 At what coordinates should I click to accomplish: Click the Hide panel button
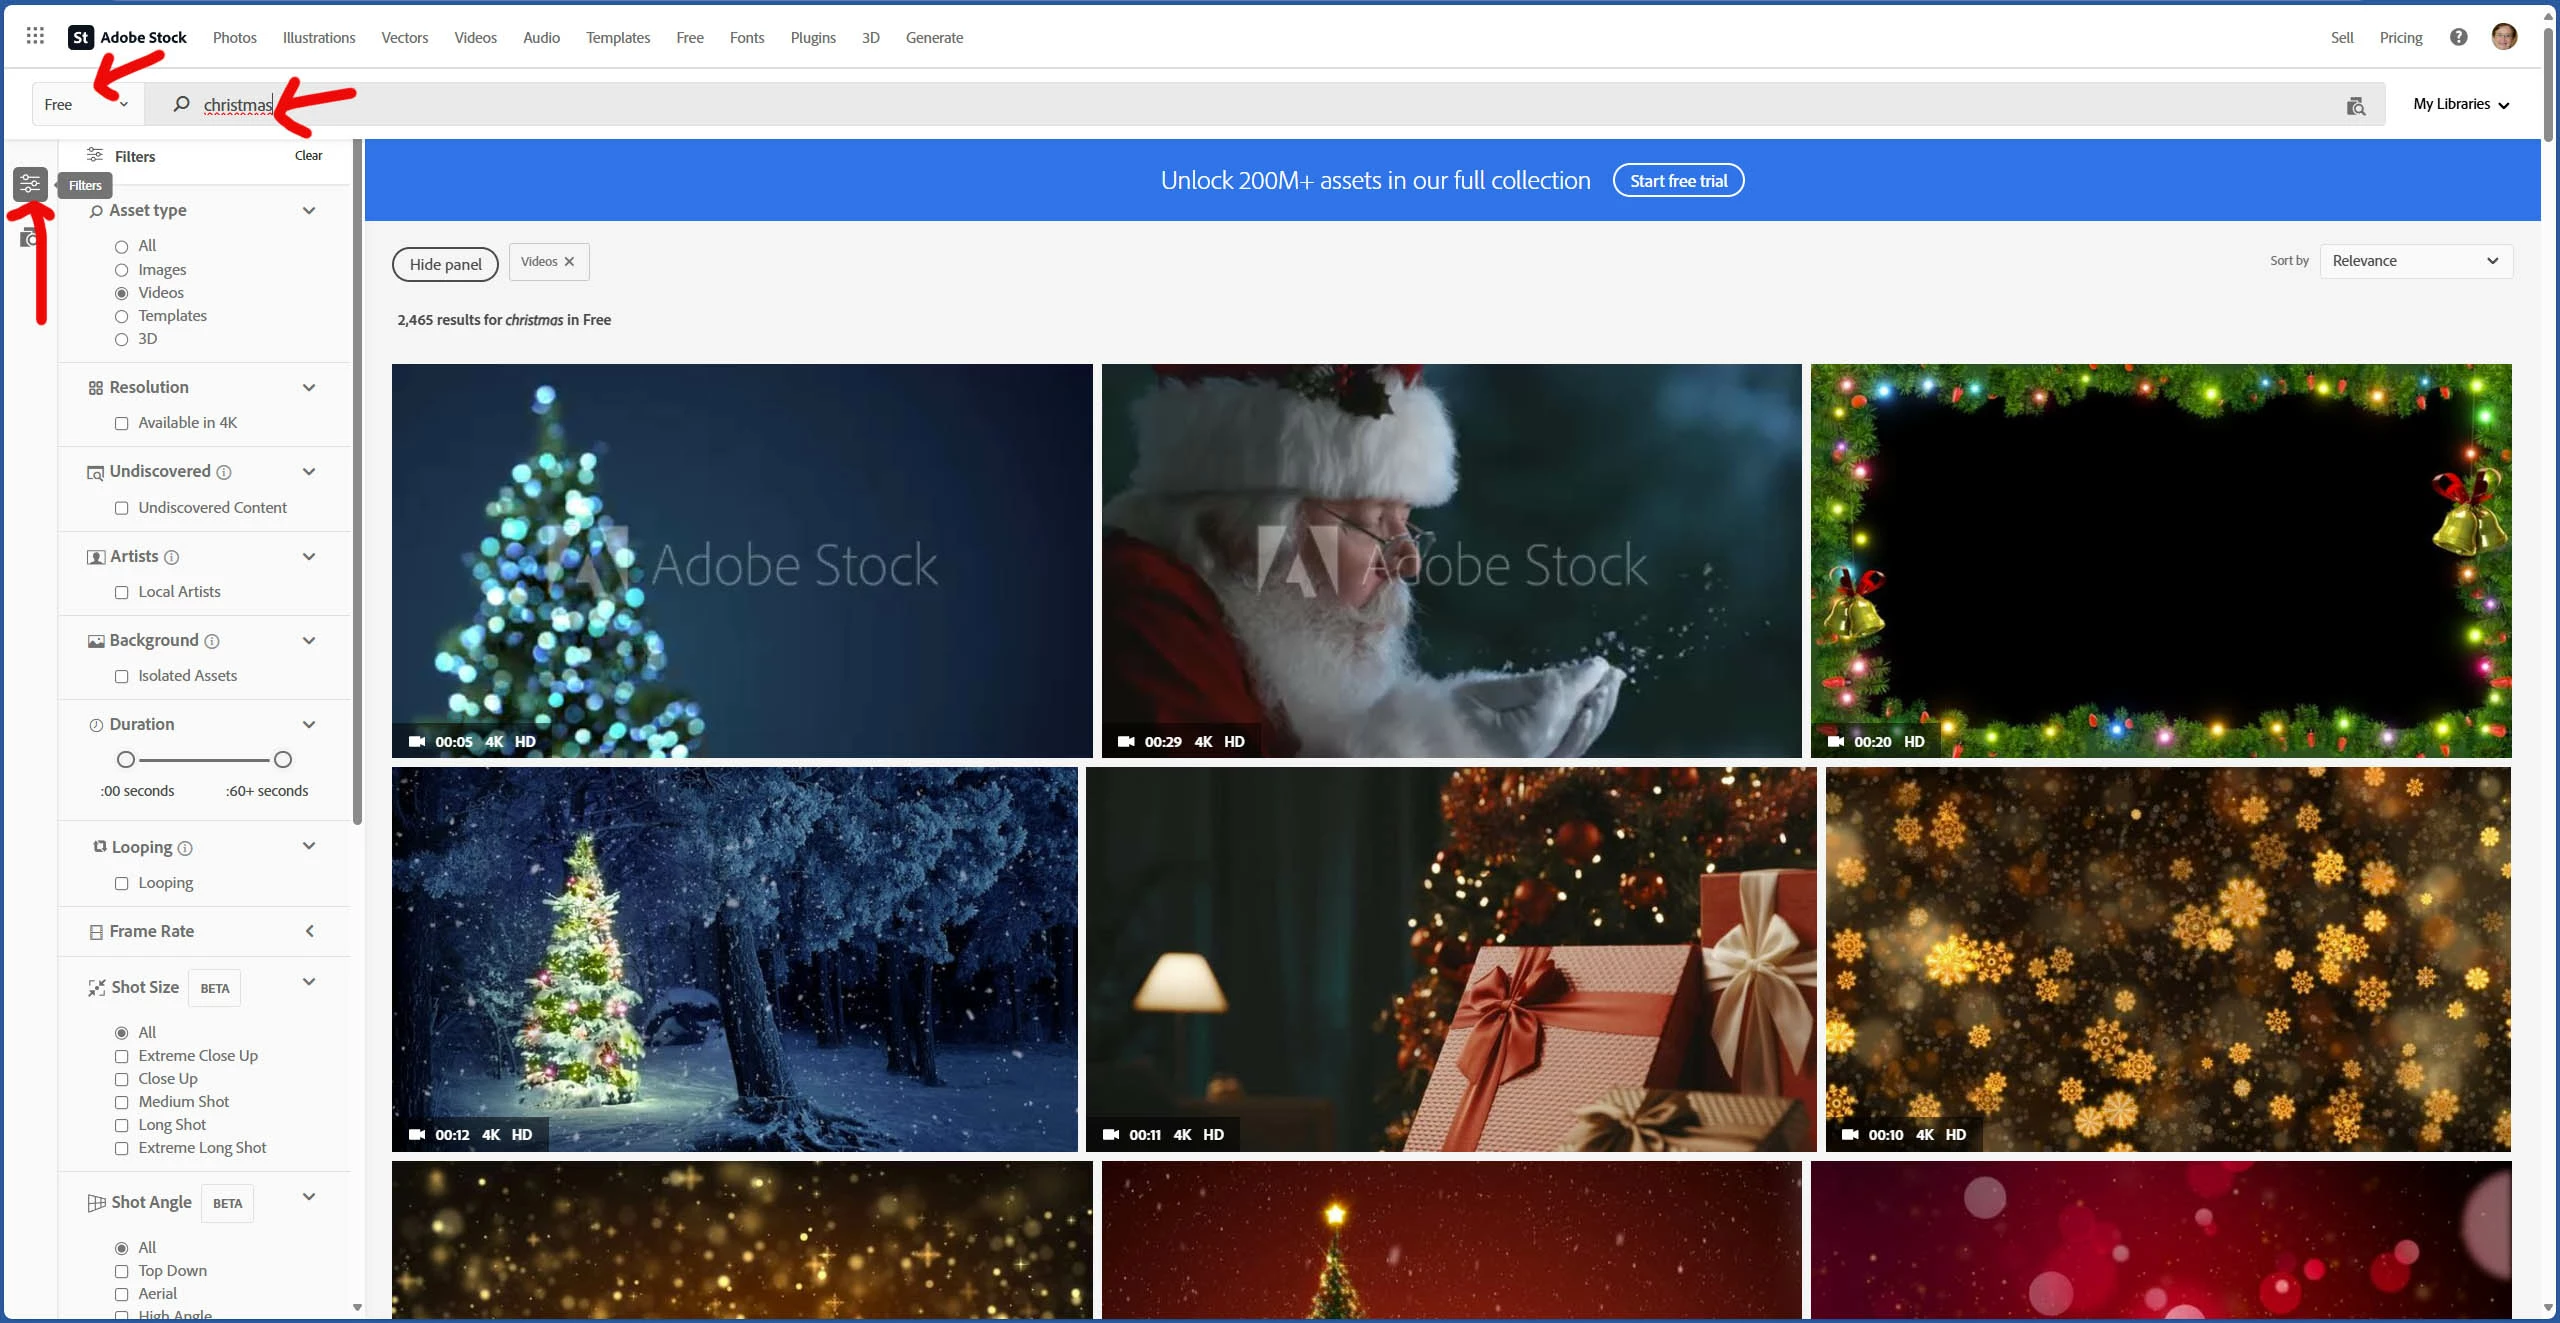click(445, 264)
